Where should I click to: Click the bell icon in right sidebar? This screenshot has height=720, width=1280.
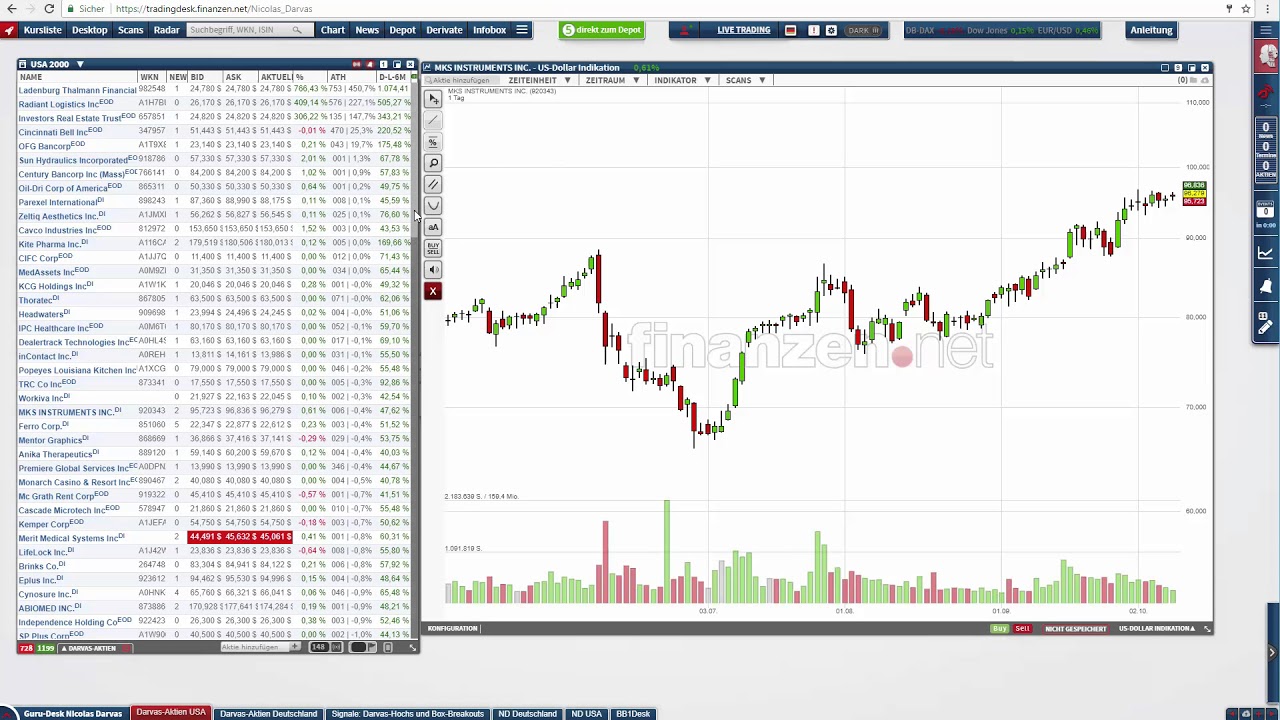click(x=1265, y=287)
